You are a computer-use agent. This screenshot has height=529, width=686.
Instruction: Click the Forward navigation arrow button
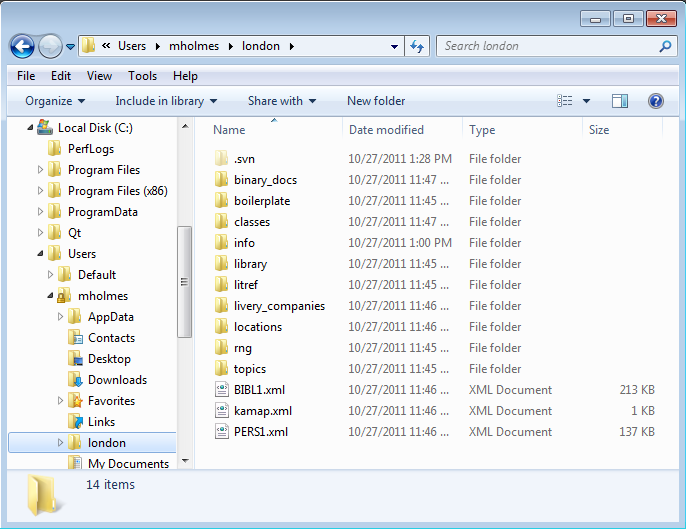50,46
